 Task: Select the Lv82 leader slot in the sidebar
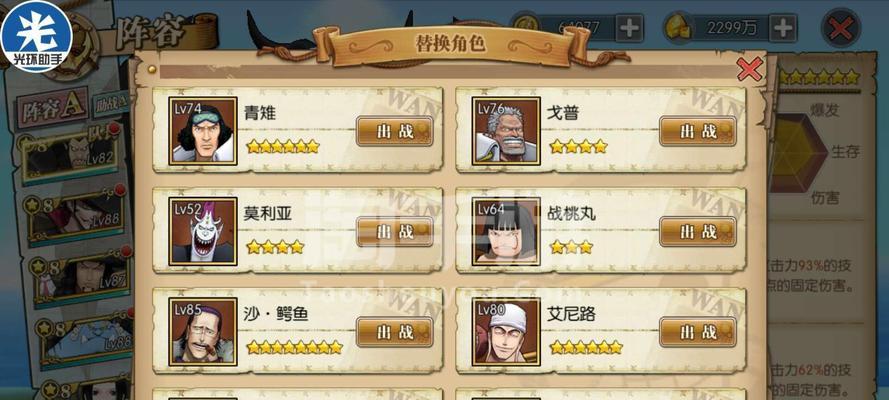pos(70,155)
